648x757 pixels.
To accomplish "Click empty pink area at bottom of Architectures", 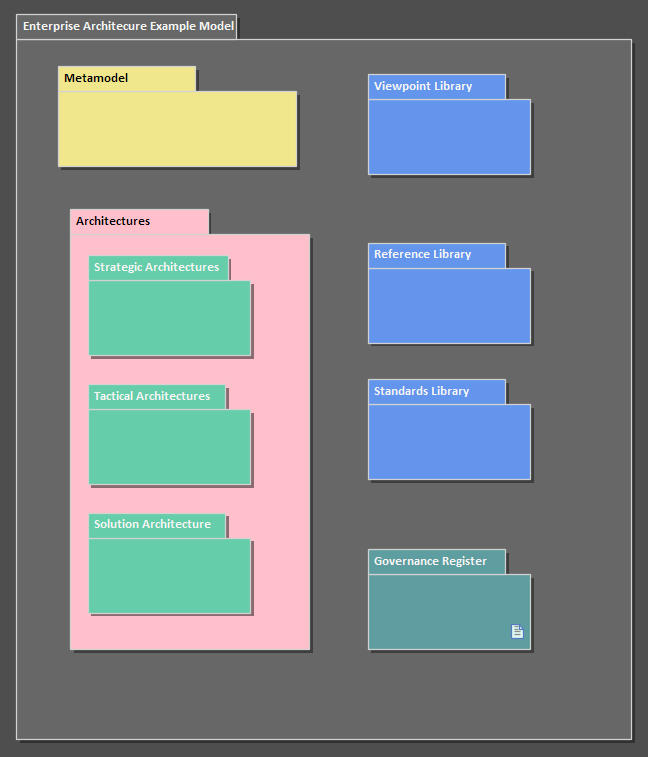I will 189,632.
